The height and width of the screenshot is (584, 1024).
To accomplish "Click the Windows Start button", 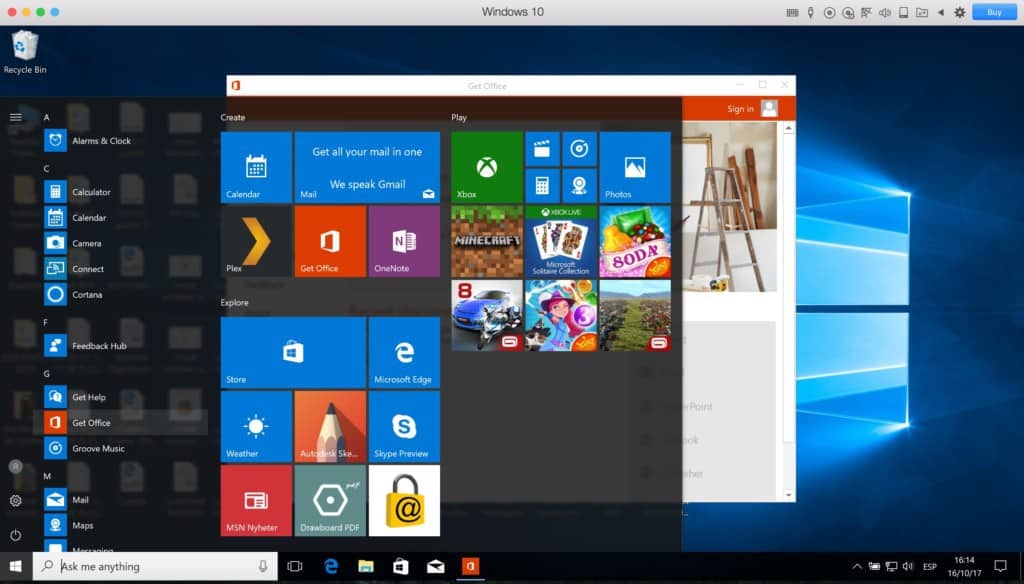I will [x=16, y=566].
